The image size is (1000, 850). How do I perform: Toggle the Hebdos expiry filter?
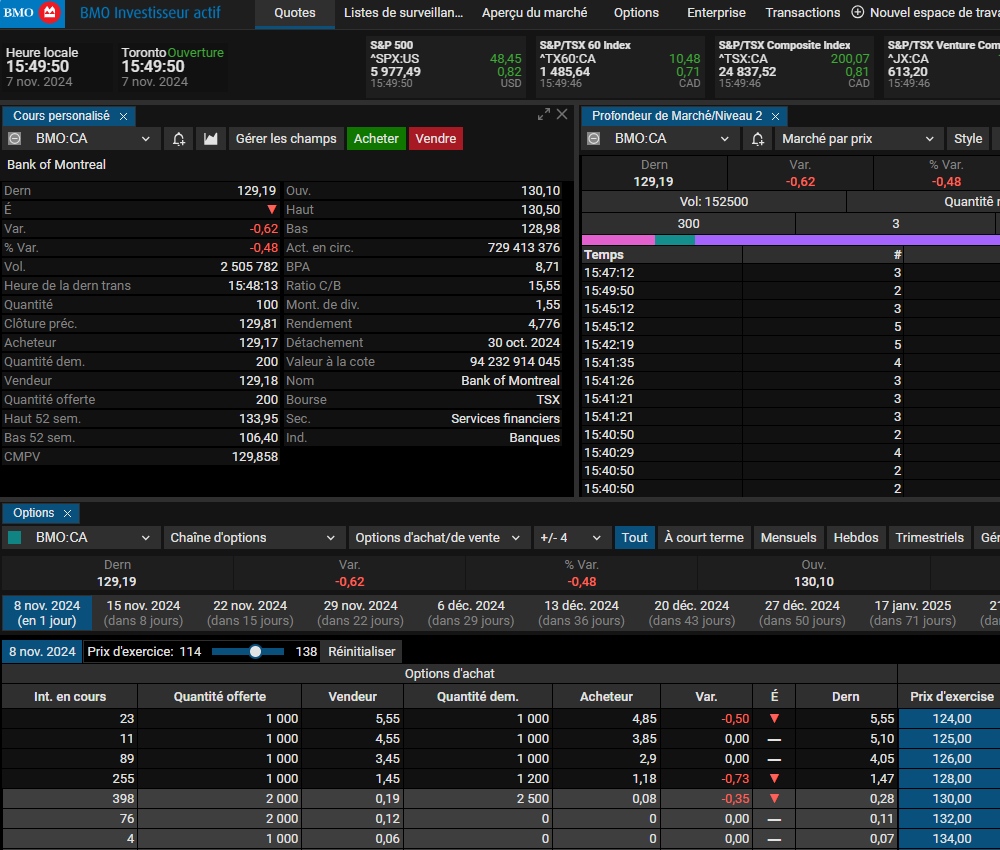856,538
